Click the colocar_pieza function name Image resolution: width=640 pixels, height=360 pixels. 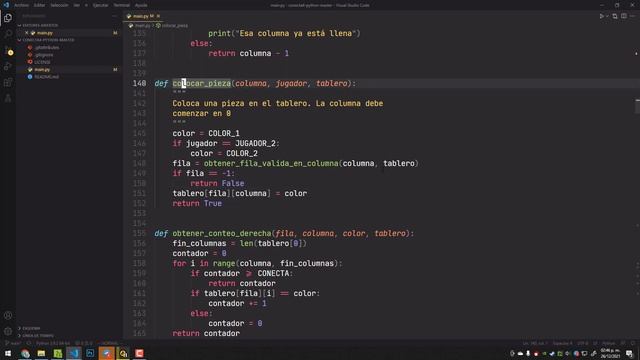pyautogui.click(x=202, y=83)
